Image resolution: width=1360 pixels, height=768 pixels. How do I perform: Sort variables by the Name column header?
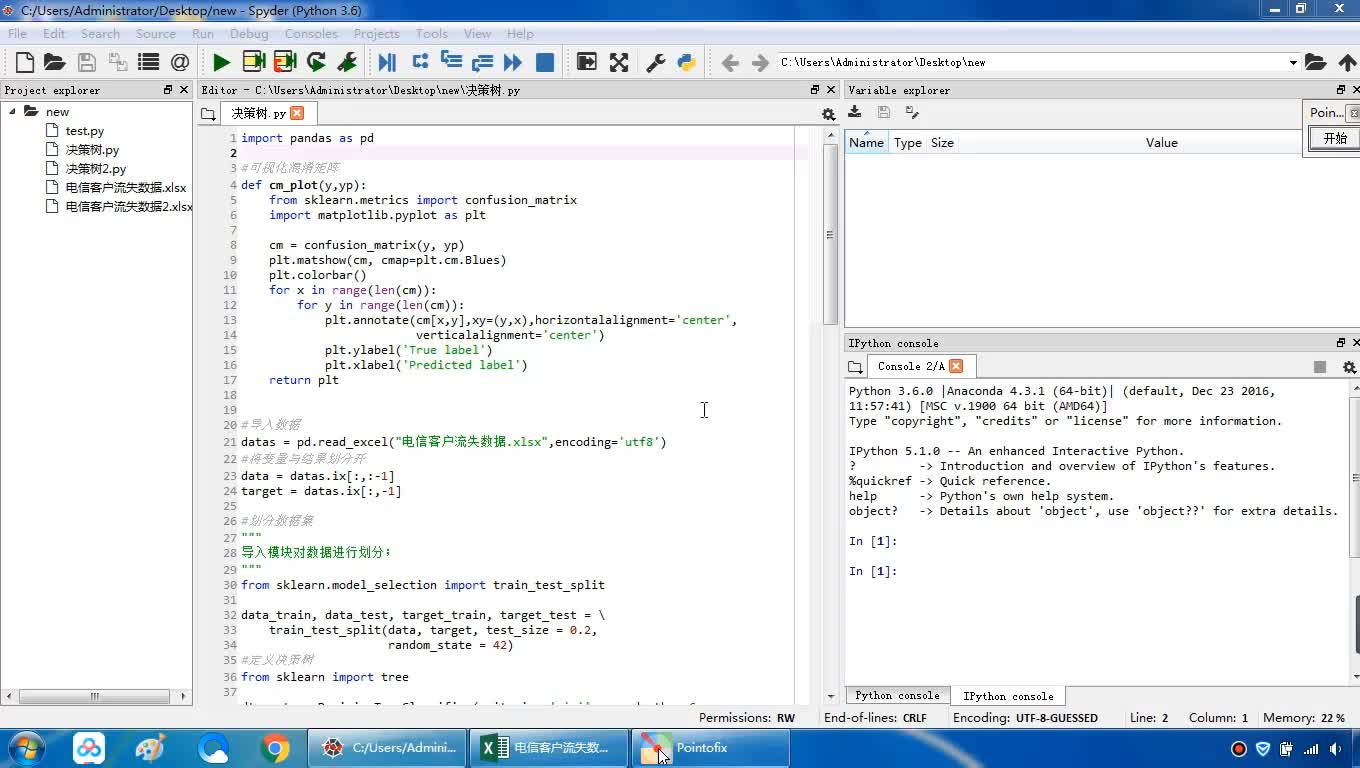866,143
